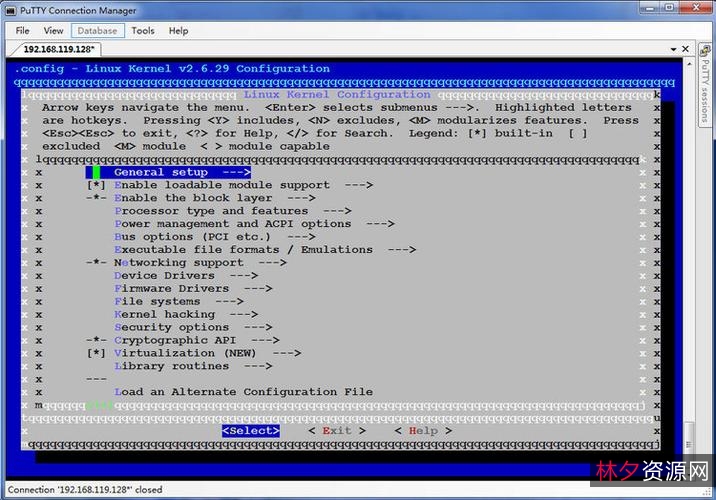
Task: Open the View menu
Action: pyautogui.click(x=53, y=30)
